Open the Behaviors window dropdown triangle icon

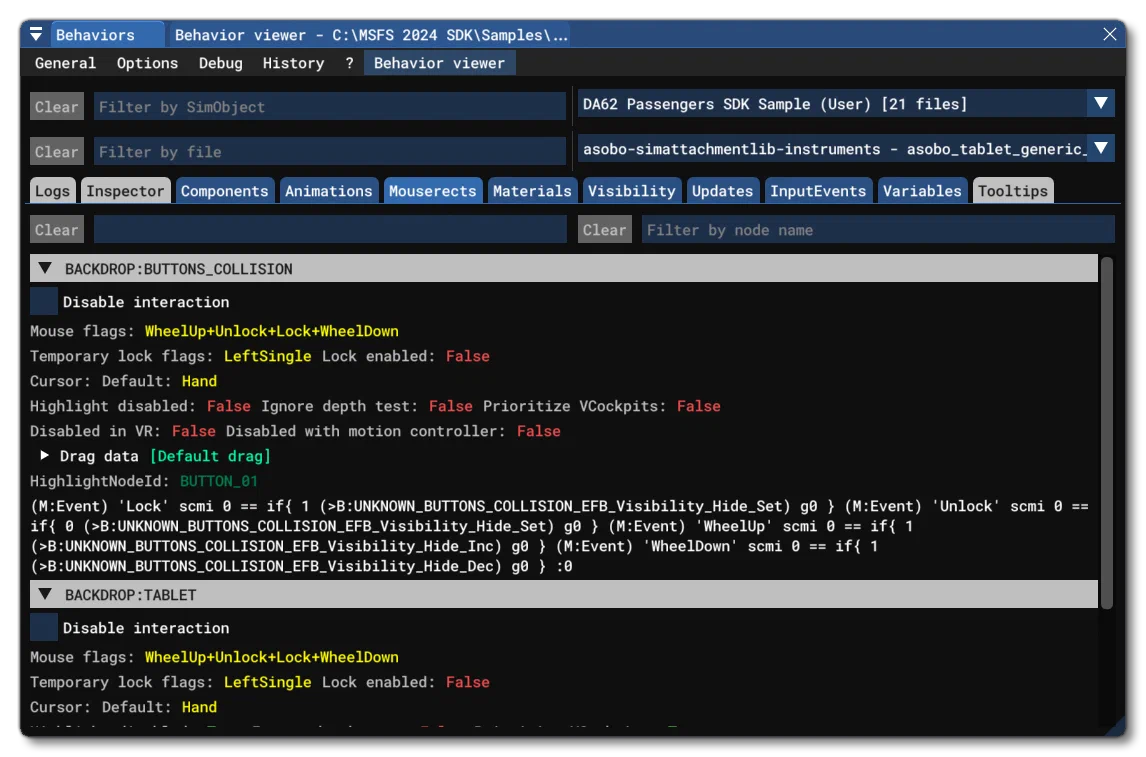tap(36, 34)
